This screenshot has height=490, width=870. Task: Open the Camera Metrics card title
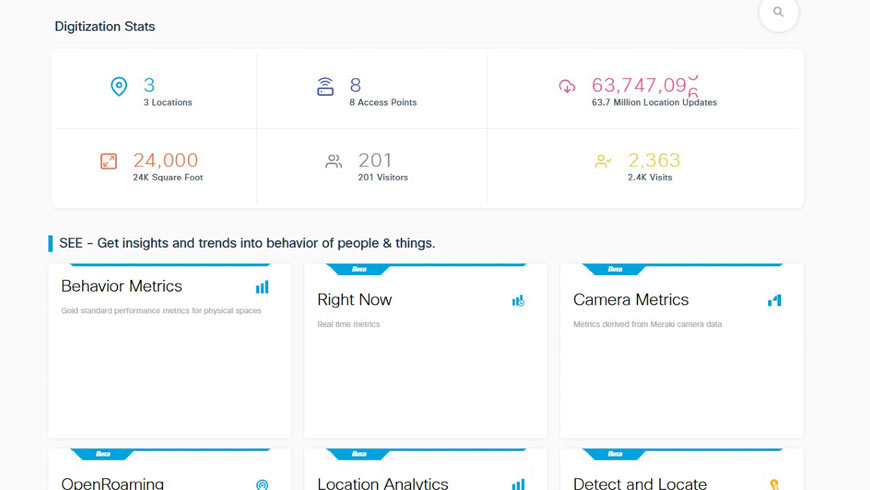coord(631,300)
